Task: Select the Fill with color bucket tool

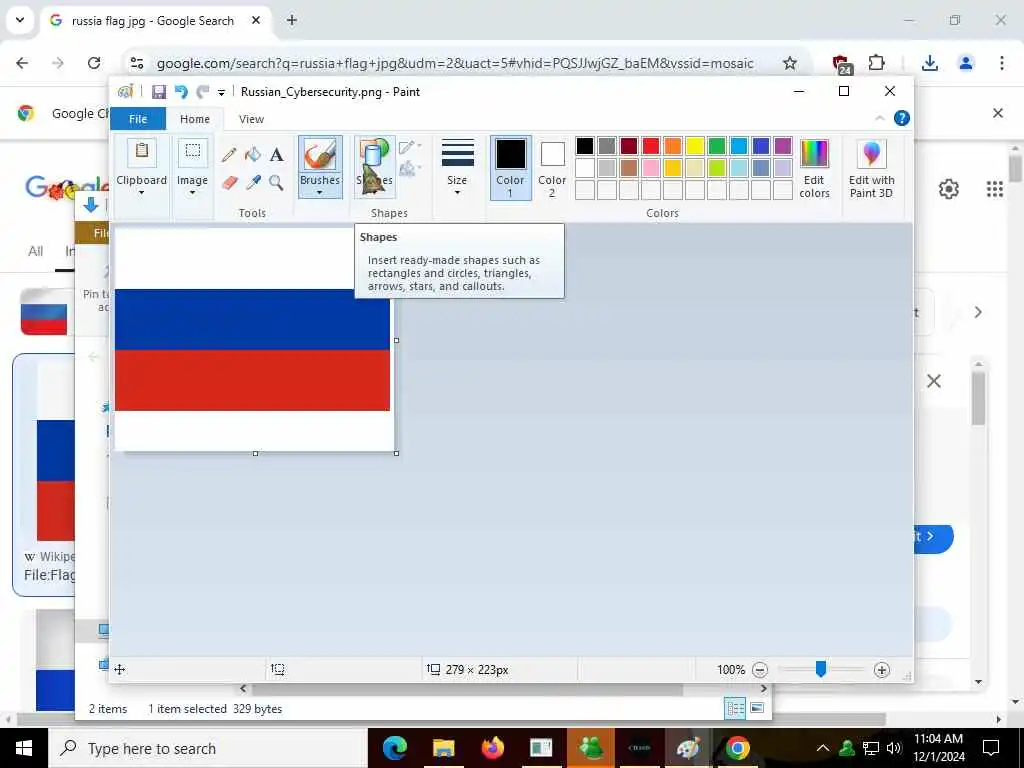Action: [x=253, y=155]
